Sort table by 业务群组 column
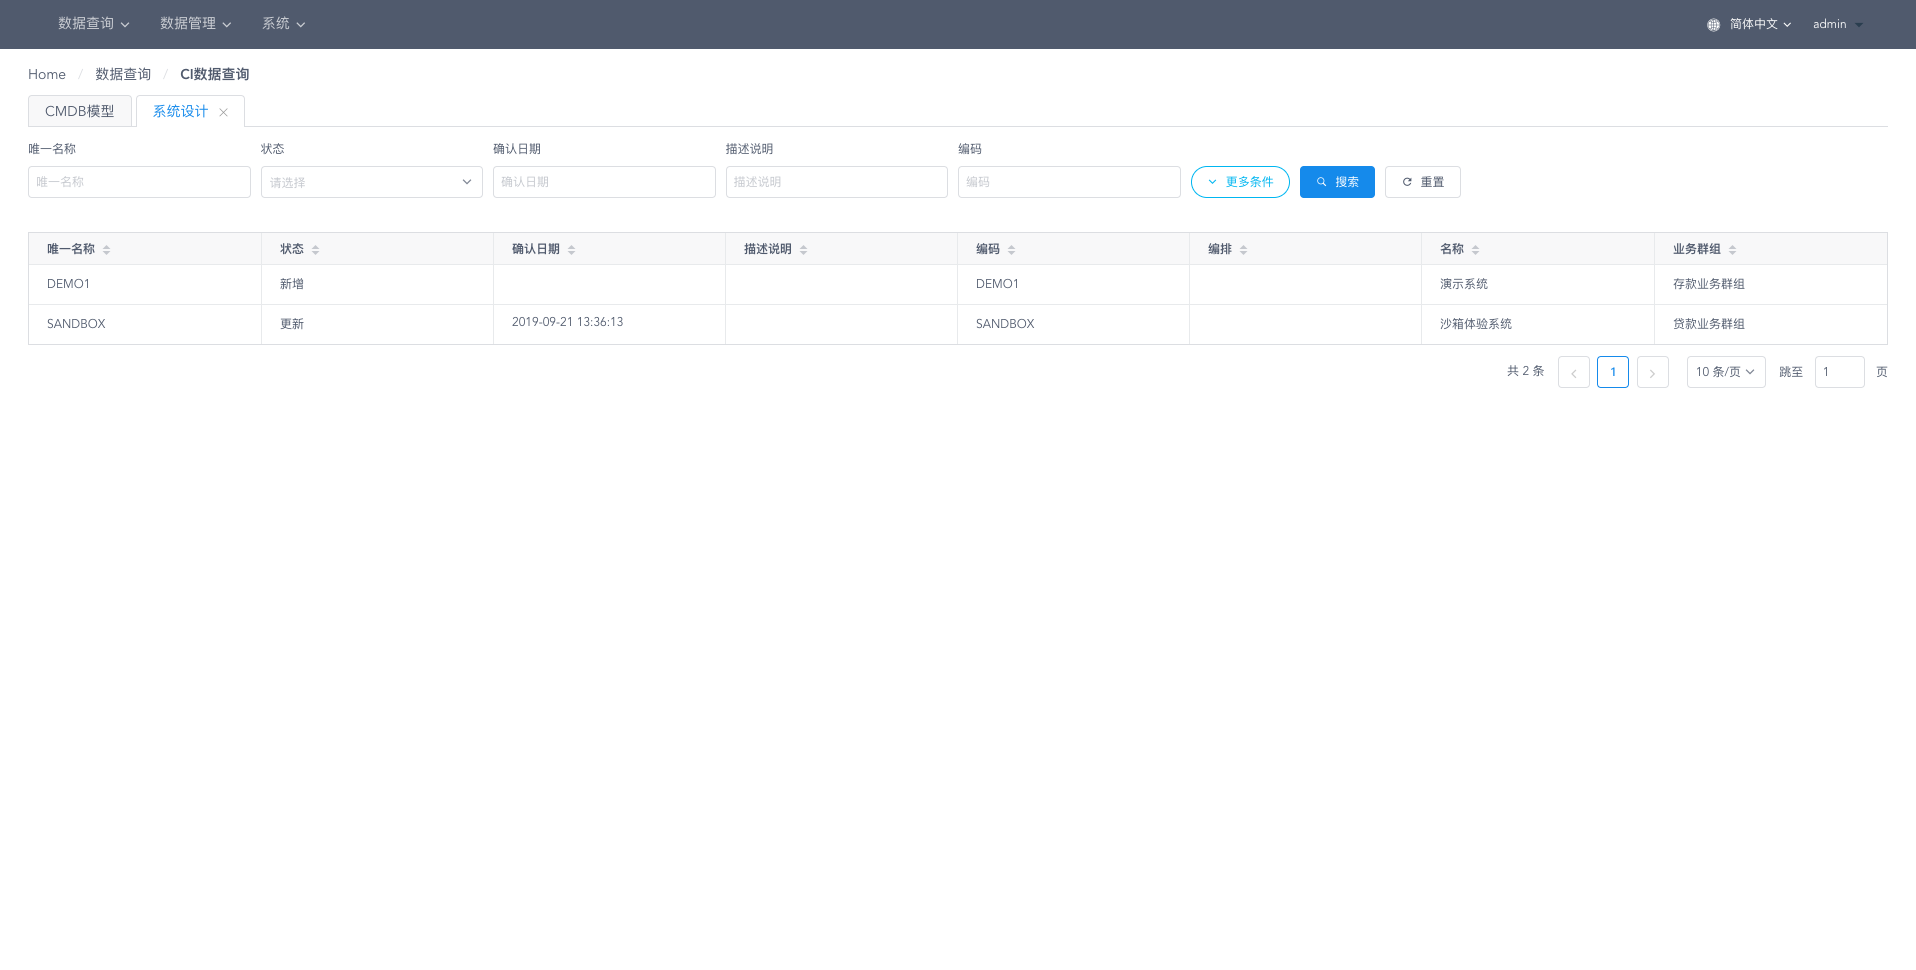 click(x=1732, y=250)
